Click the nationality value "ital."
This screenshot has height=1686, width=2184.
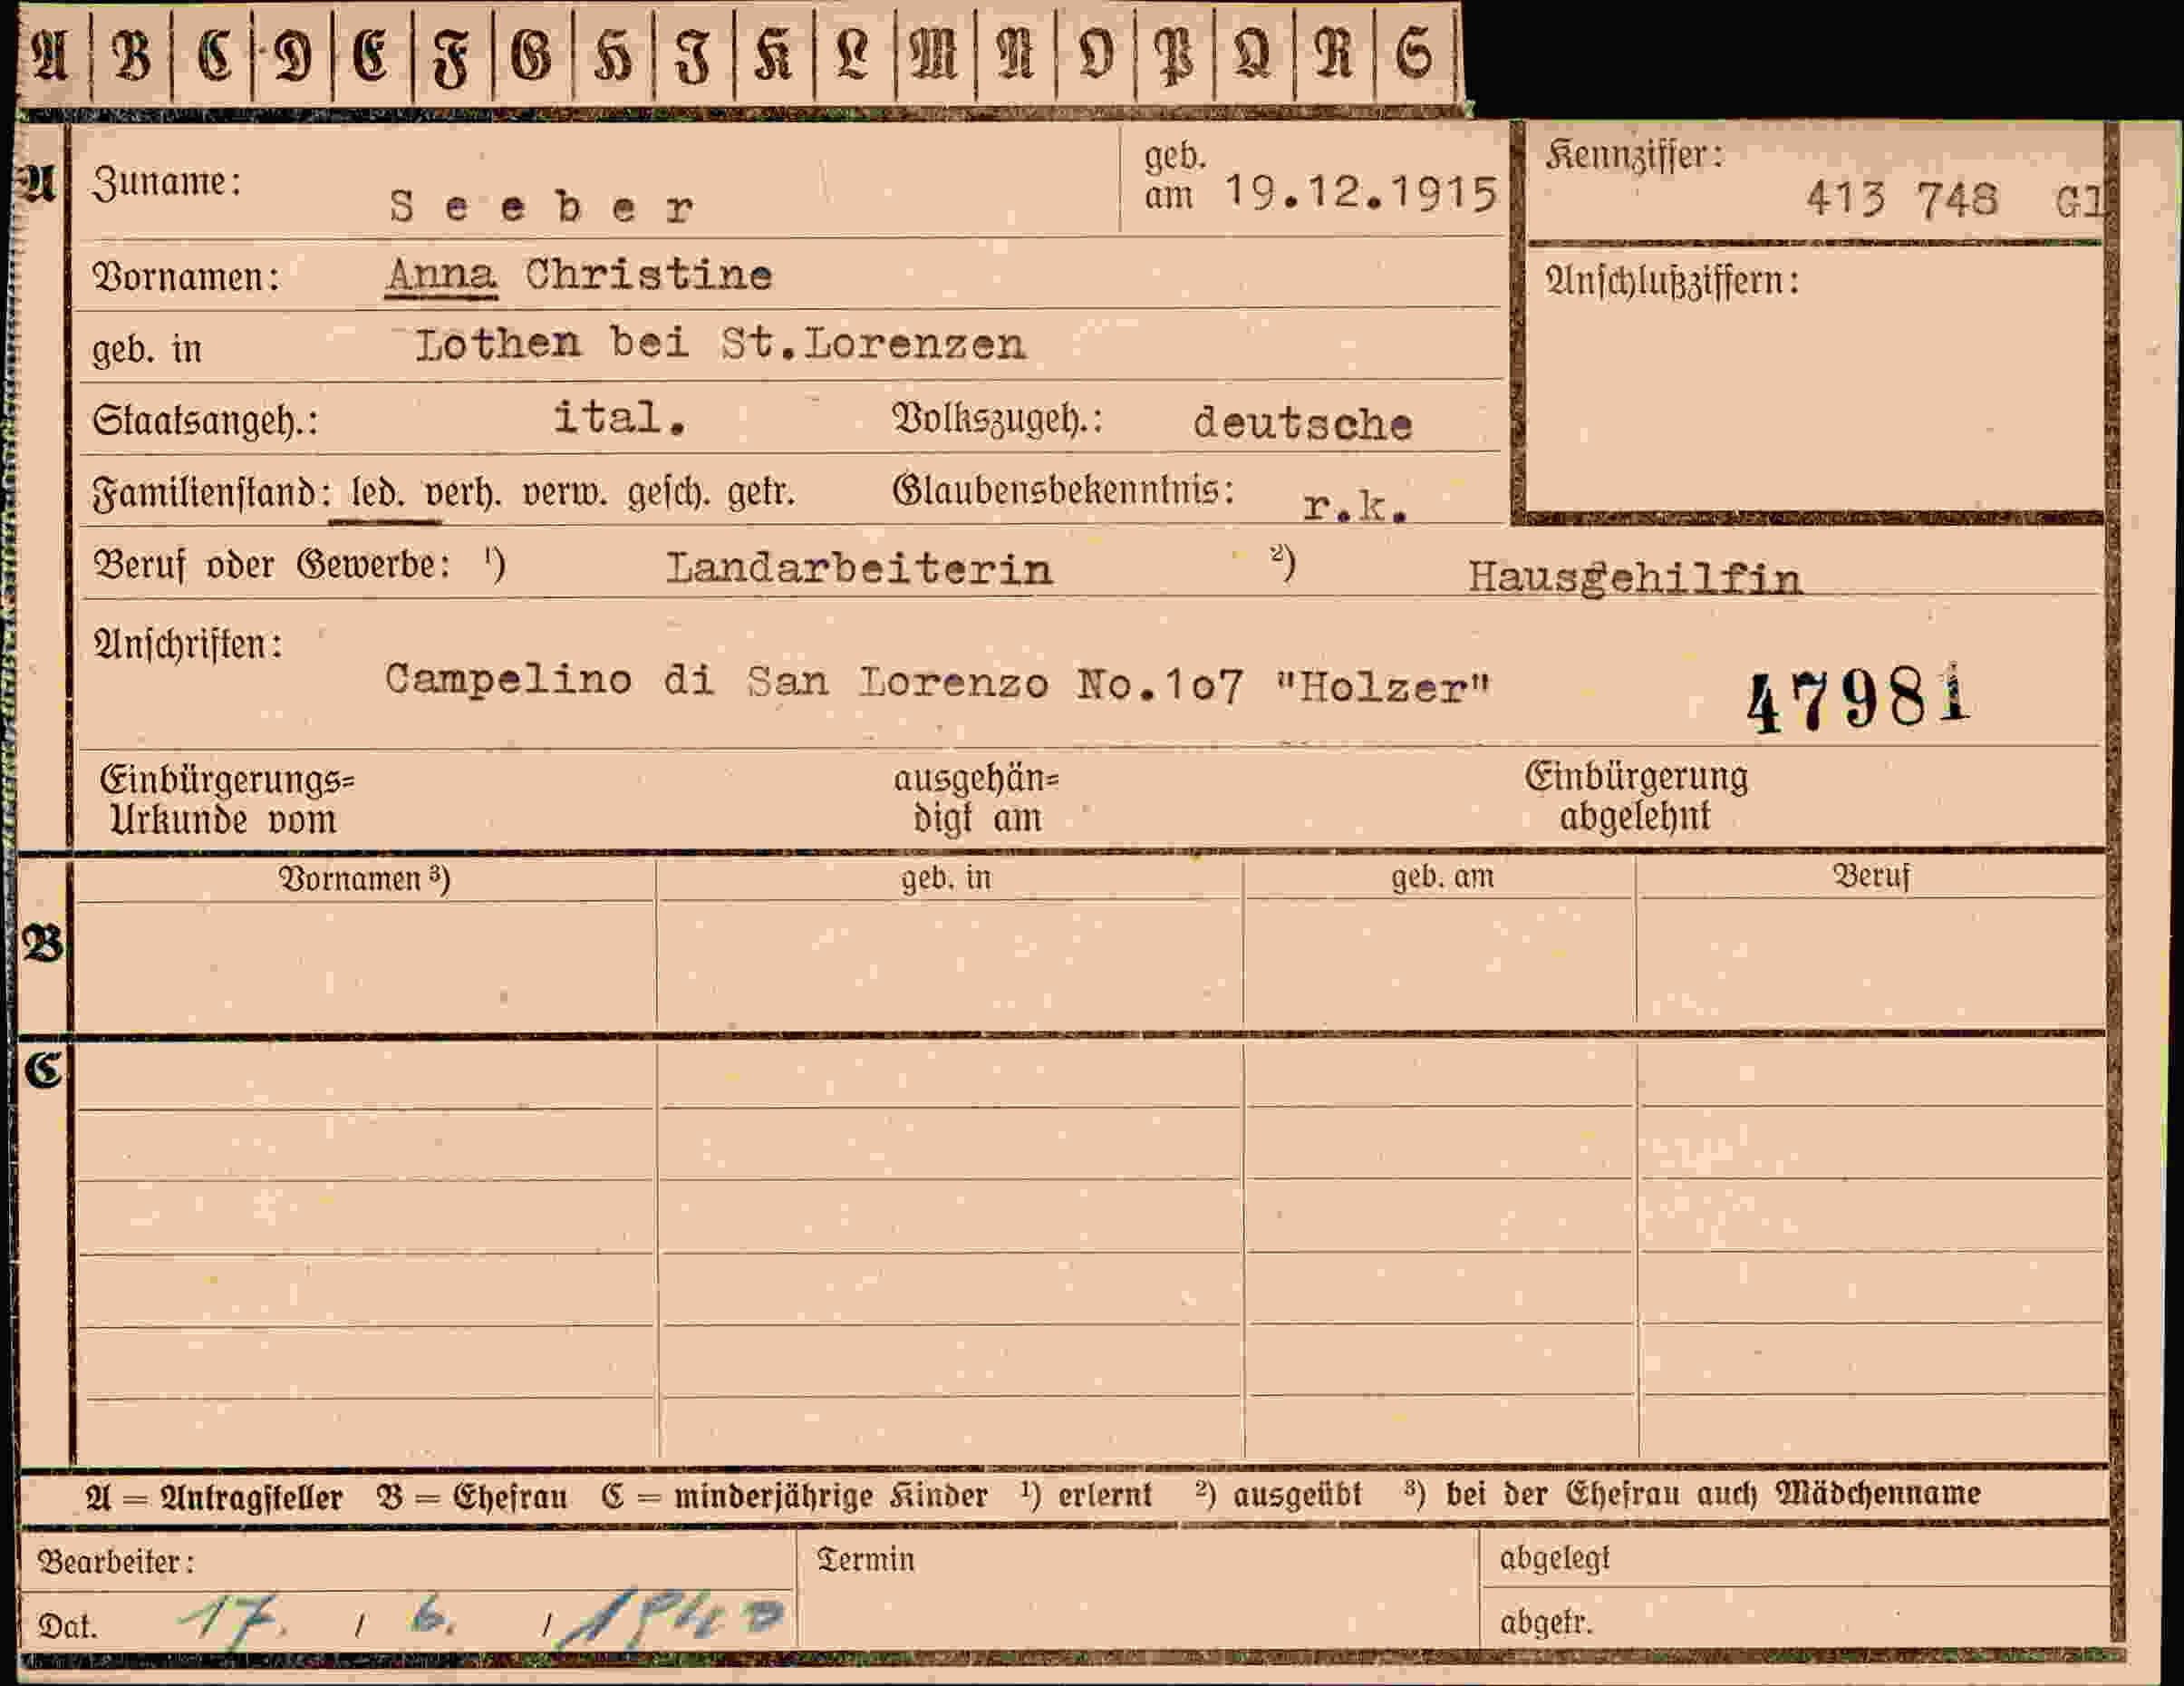pos(621,417)
